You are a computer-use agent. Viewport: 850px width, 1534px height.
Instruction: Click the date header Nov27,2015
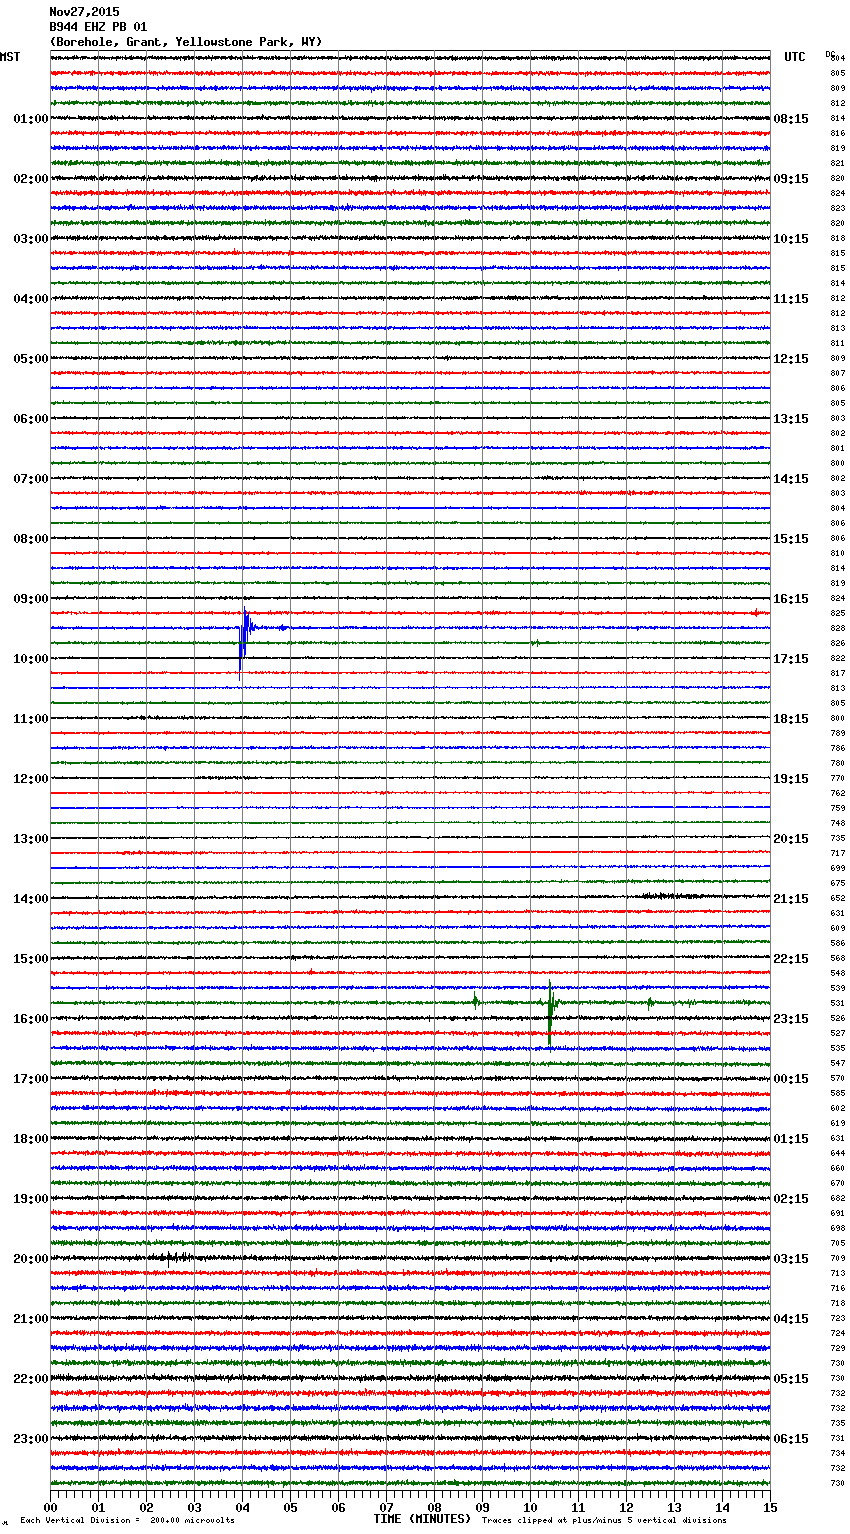[84, 12]
